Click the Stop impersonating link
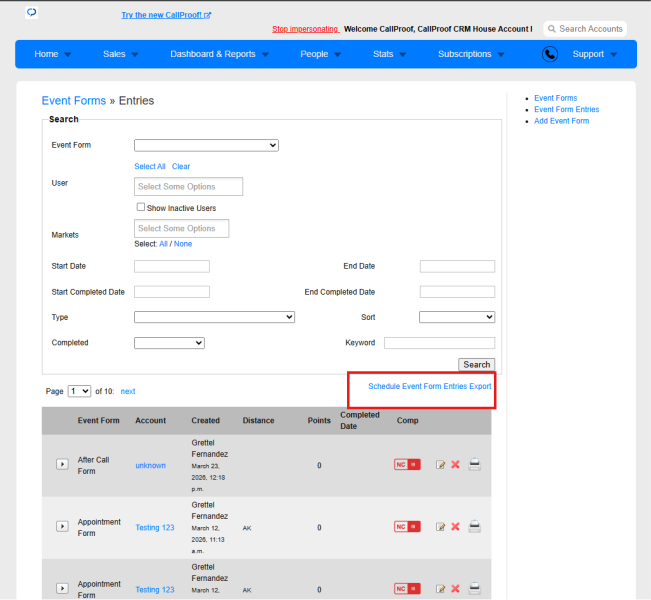 [305, 29]
